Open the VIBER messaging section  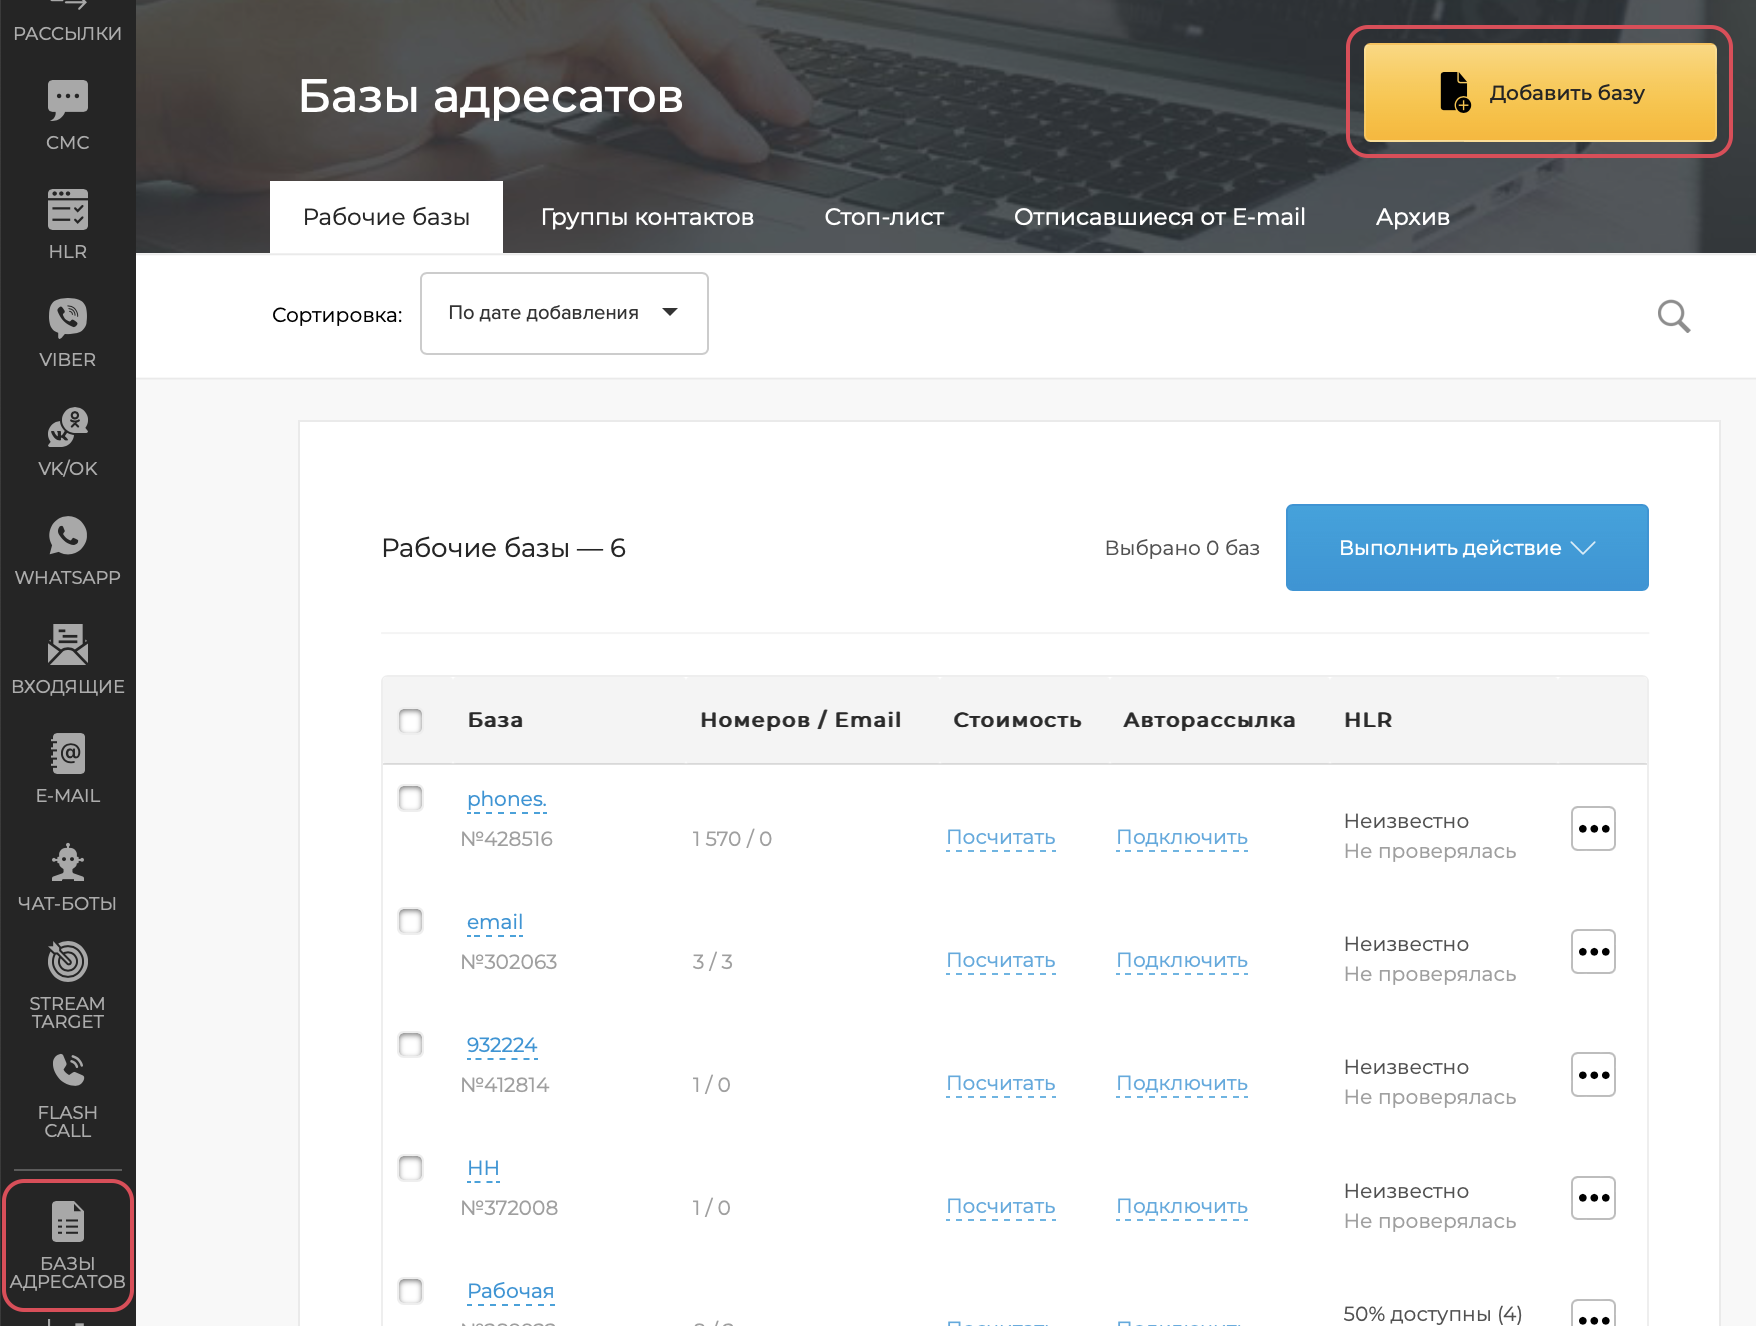click(66, 331)
